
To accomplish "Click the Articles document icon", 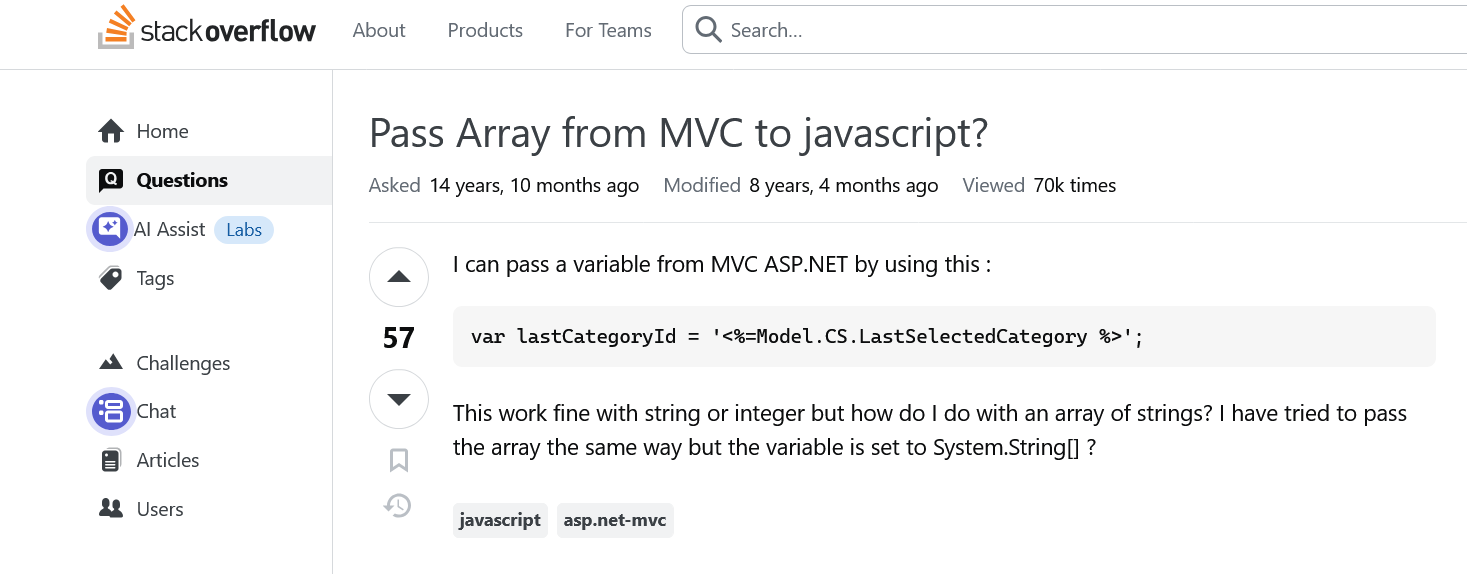I will [111, 460].
